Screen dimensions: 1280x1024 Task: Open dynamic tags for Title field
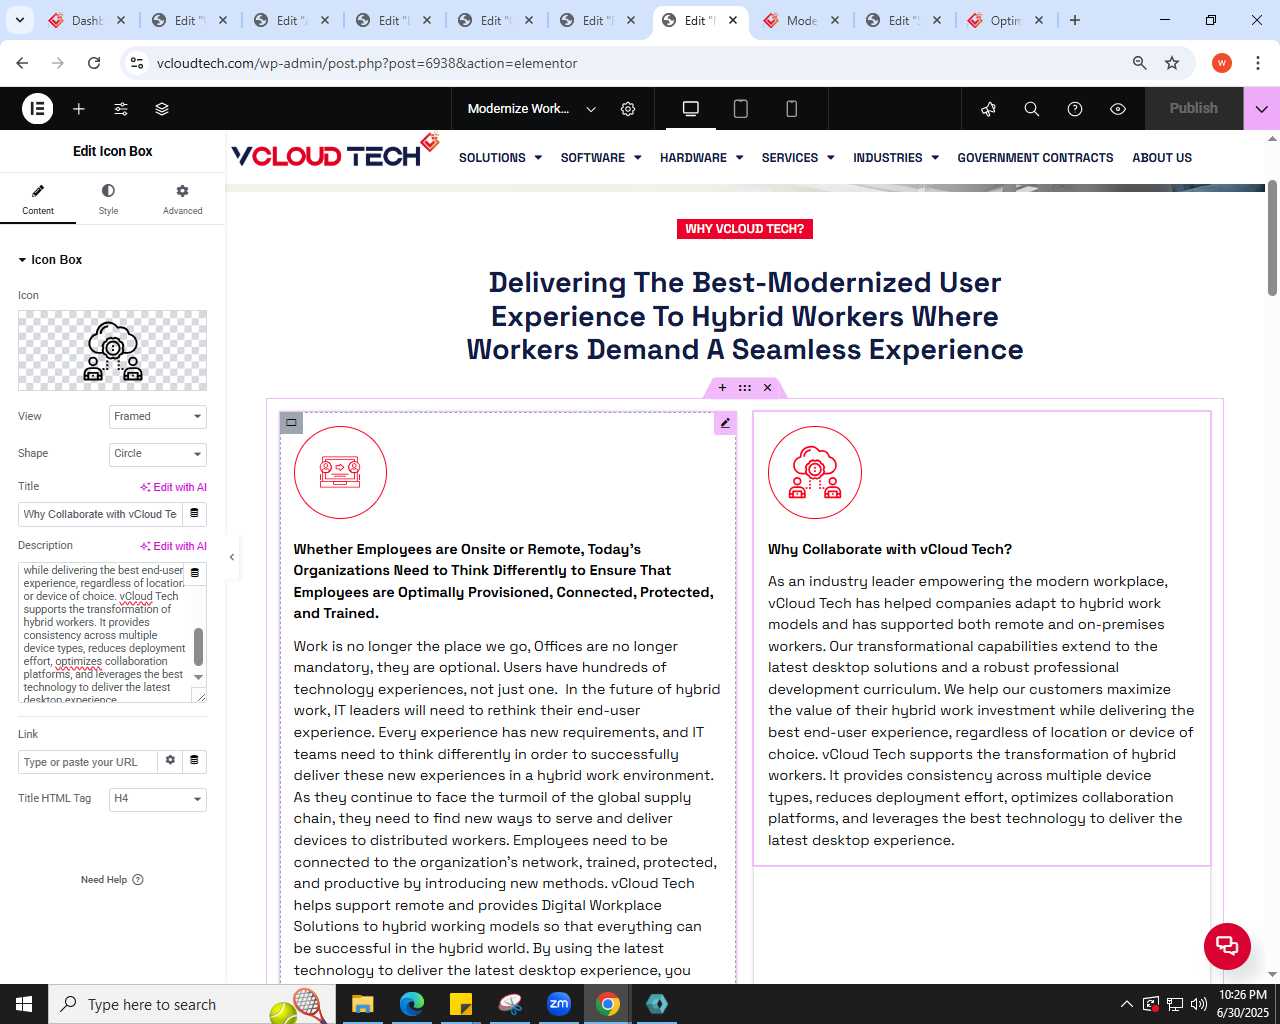click(194, 514)
